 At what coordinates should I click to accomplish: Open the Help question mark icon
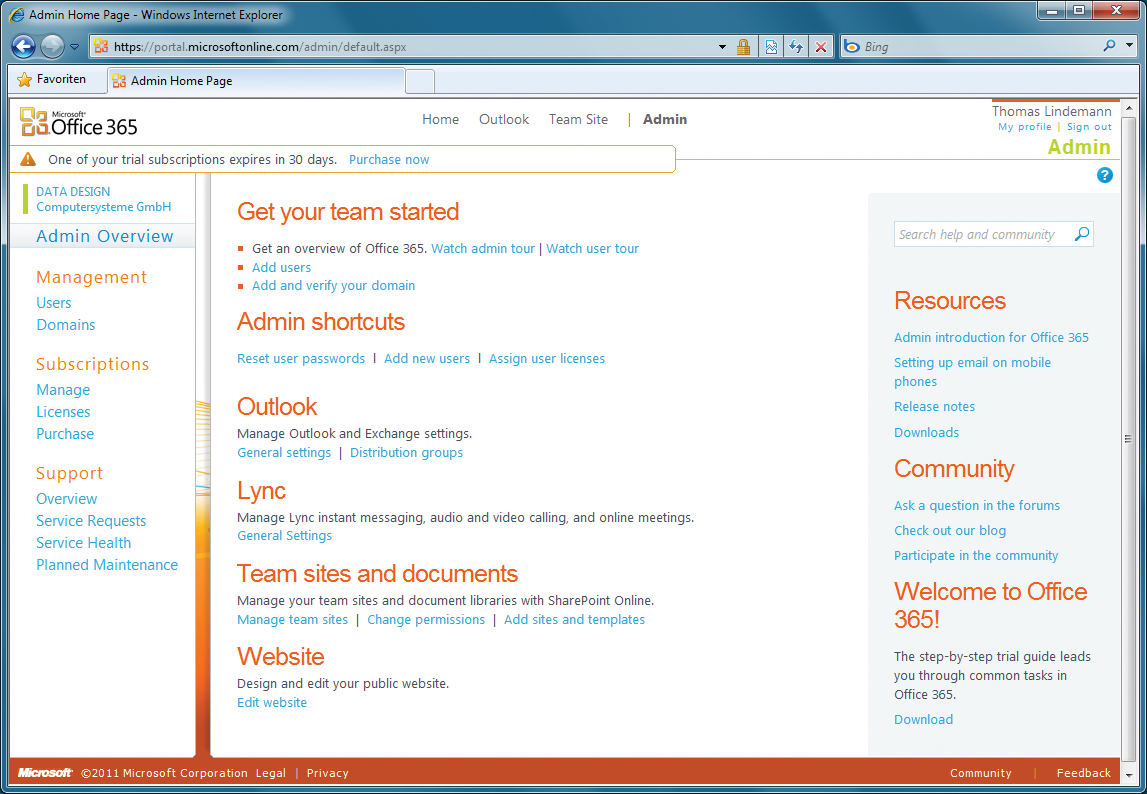pos(1104,175)
